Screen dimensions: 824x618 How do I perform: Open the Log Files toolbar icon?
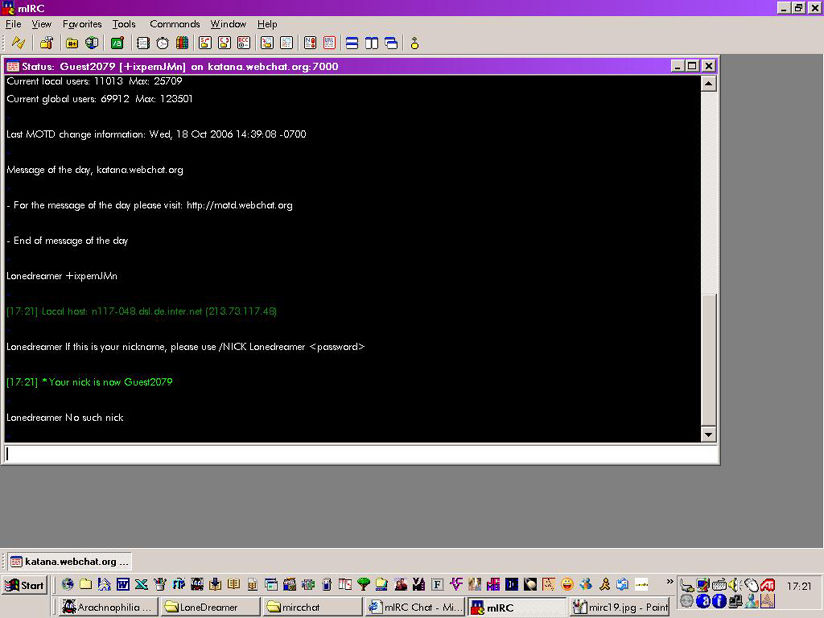pyautogui.click(x=286, y=43)
